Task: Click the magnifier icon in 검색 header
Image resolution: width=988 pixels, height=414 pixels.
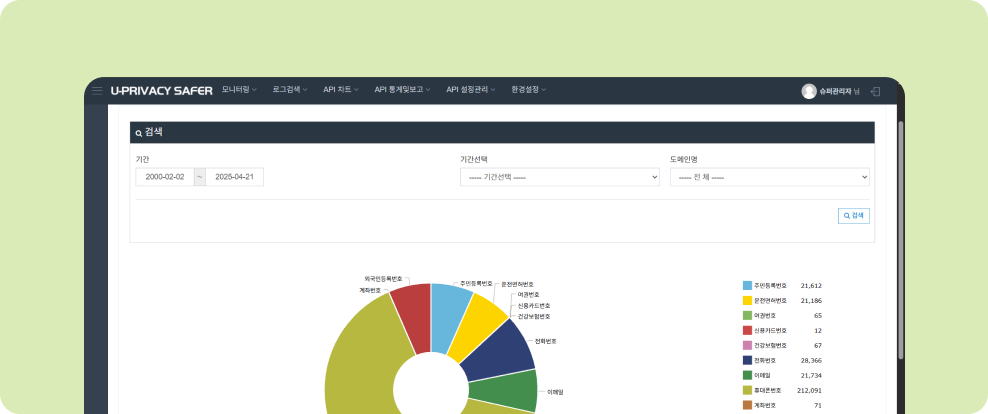Action: [x=139, y=134]
